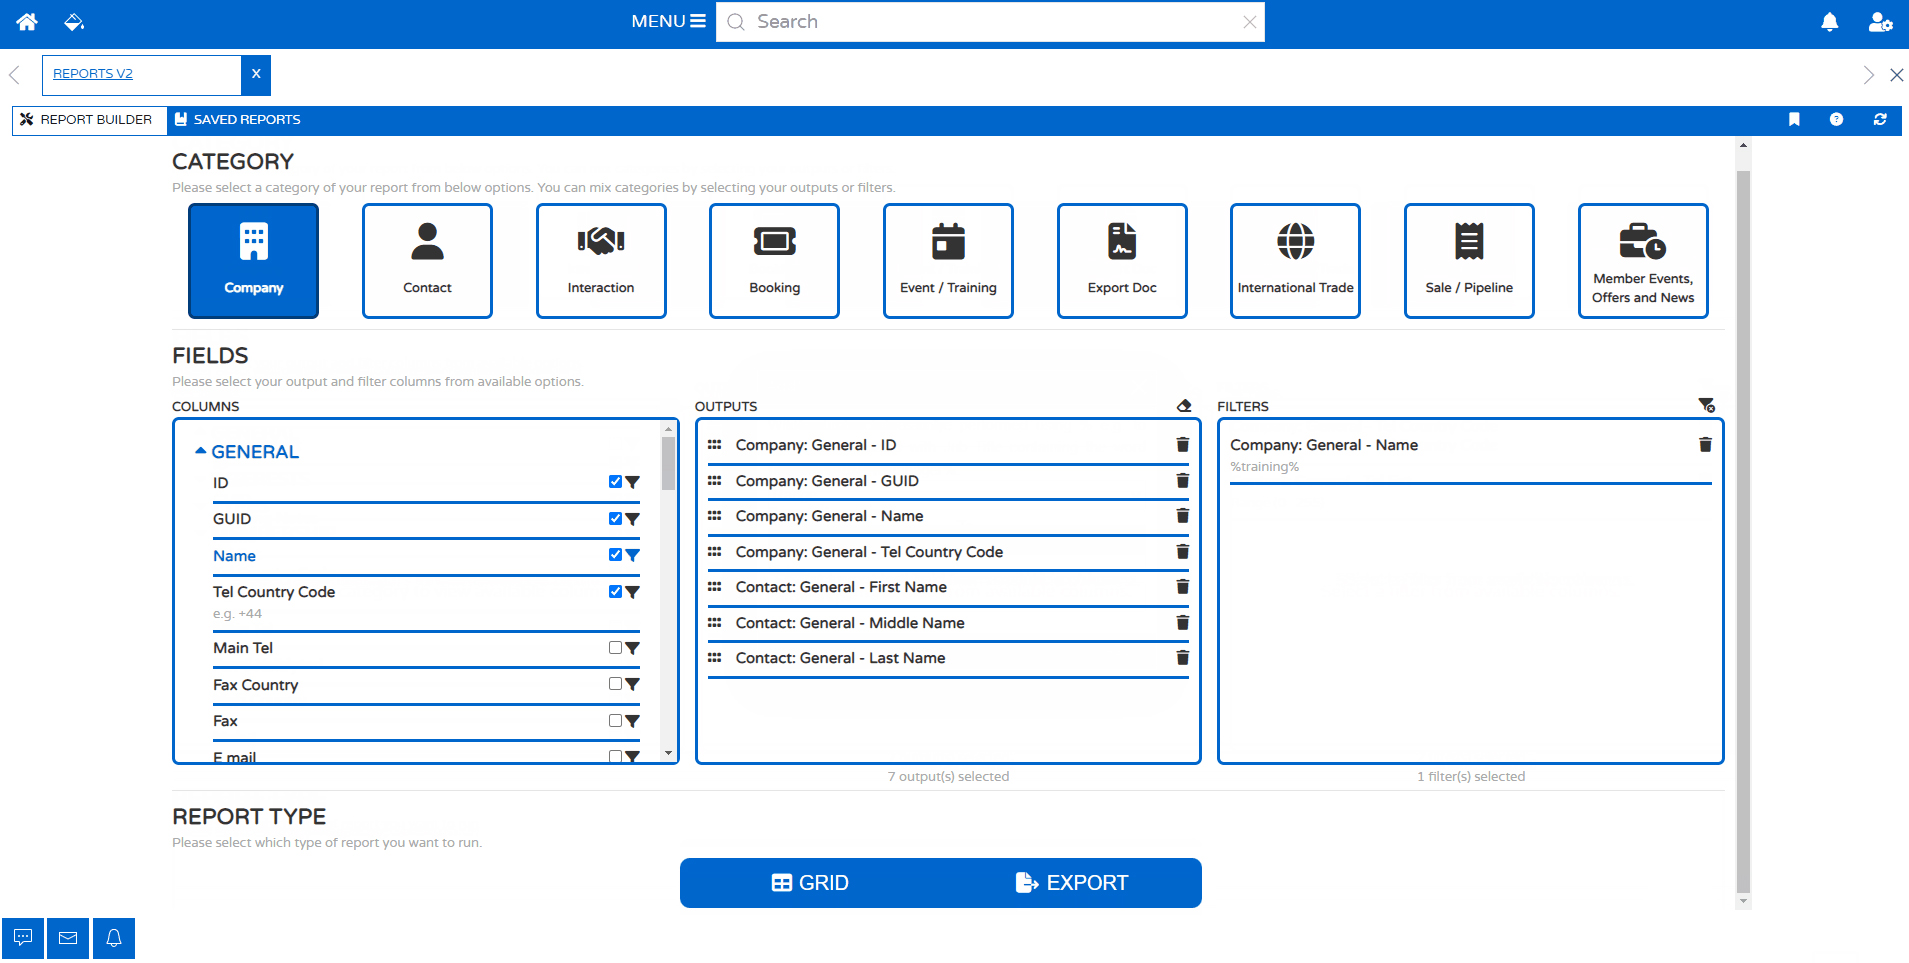Delete Company: General - GUID output
This screenshot has width=1909, height=963.
click(x=1182, y=481)
